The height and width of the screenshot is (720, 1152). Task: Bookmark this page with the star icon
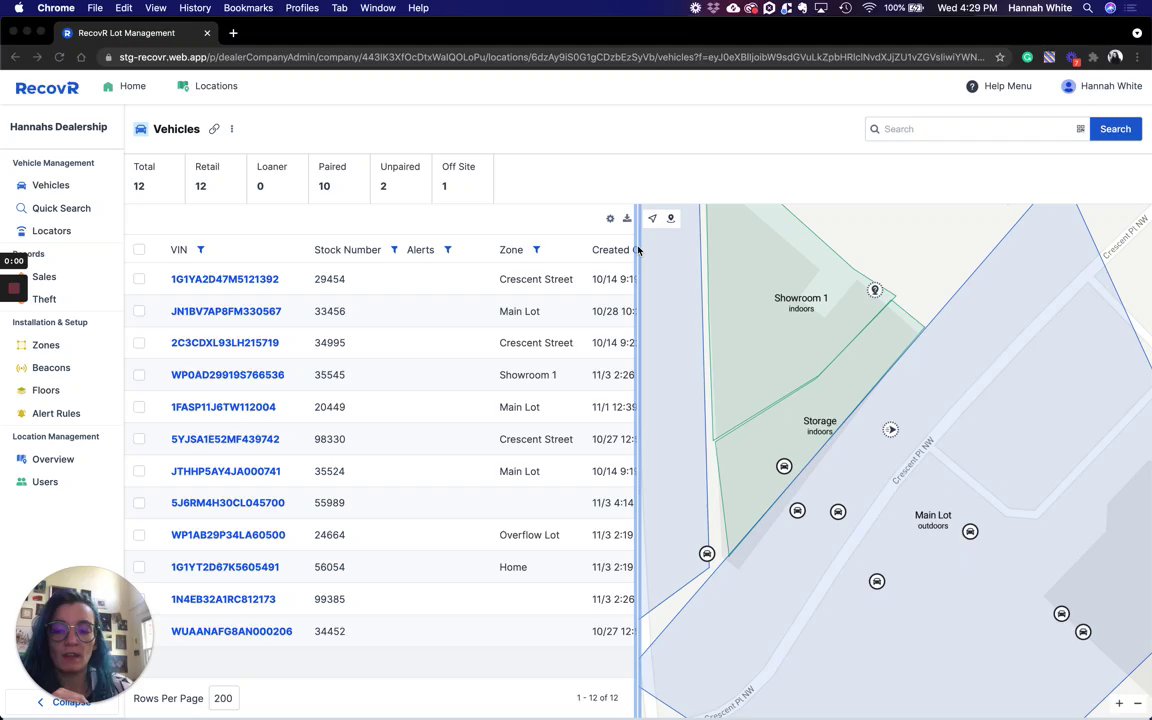point(1000,57)
